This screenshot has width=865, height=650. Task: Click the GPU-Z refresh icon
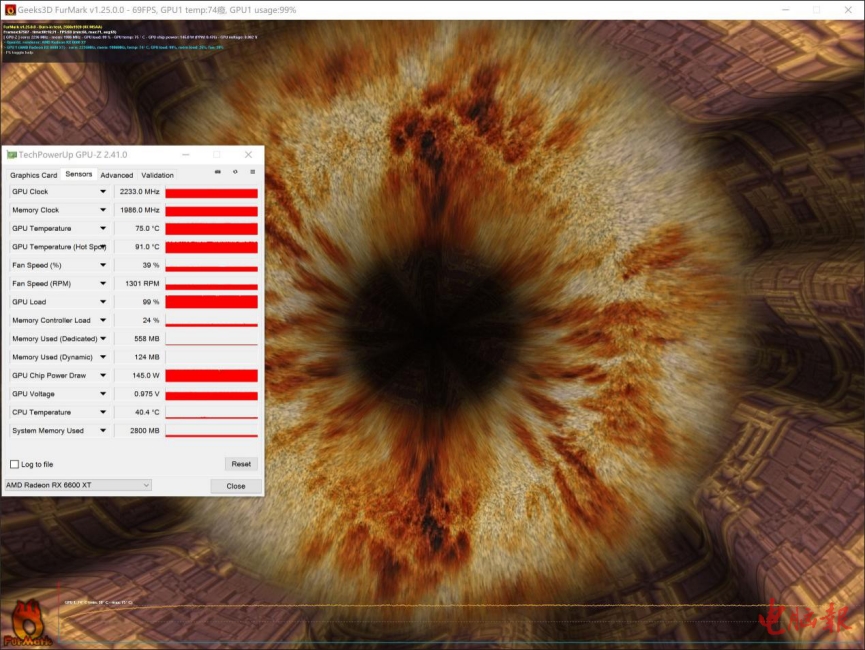235,172
